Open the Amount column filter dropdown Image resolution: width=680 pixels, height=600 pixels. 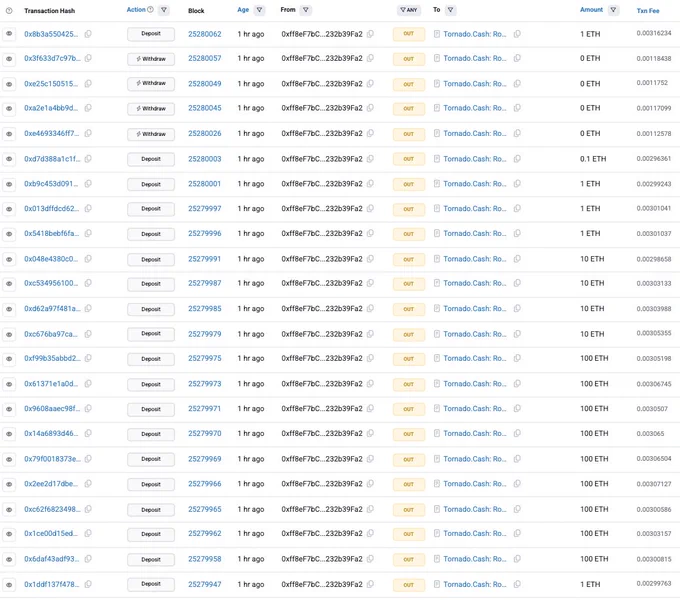coord(613,10)
